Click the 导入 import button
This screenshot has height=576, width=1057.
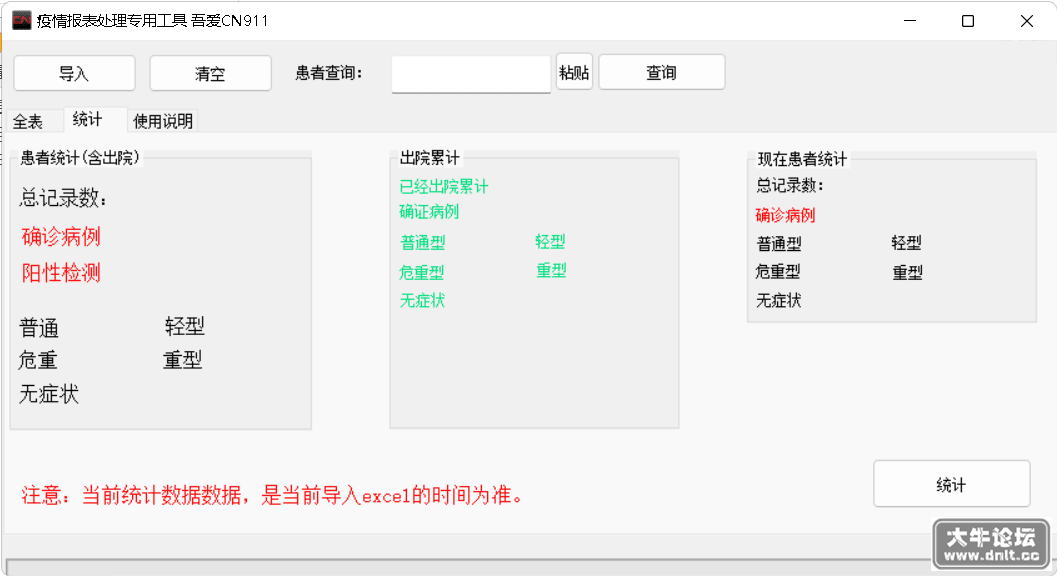tap(74, 73)
